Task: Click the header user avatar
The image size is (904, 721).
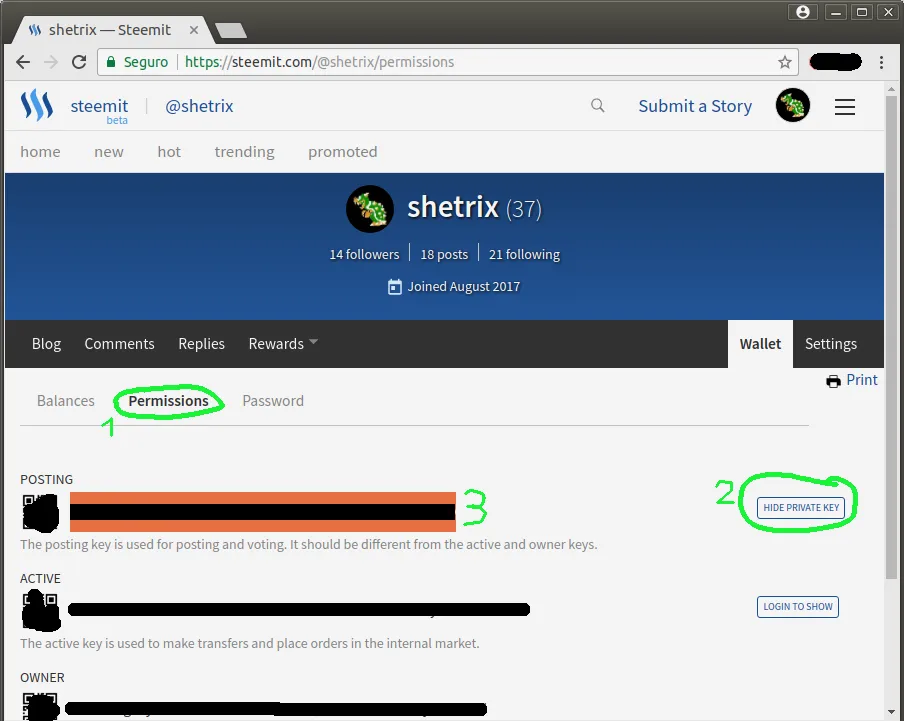Action: (793, 105)
